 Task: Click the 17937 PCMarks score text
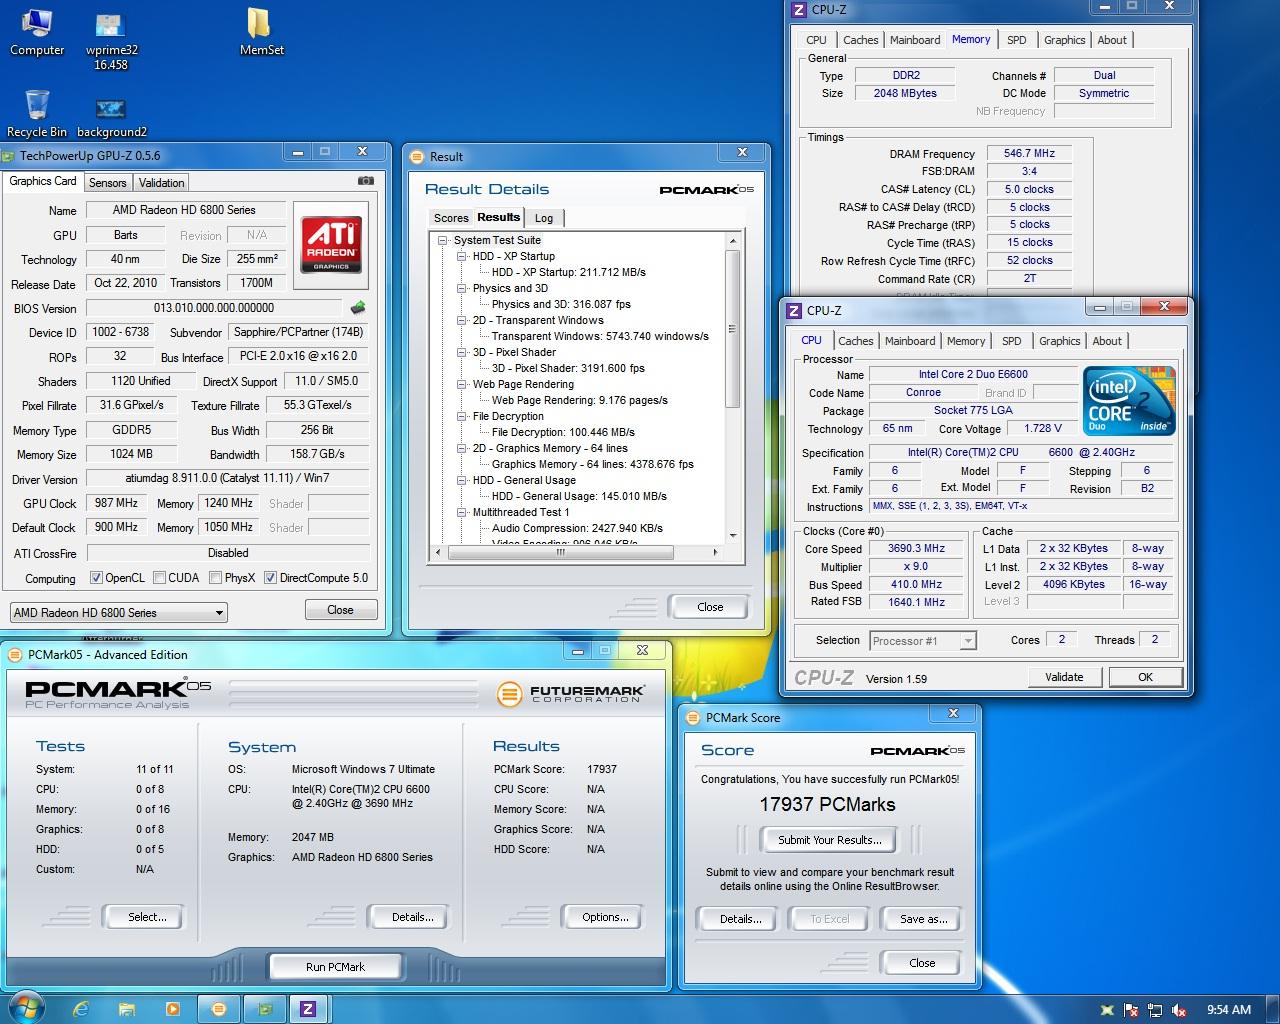(827, 805)
